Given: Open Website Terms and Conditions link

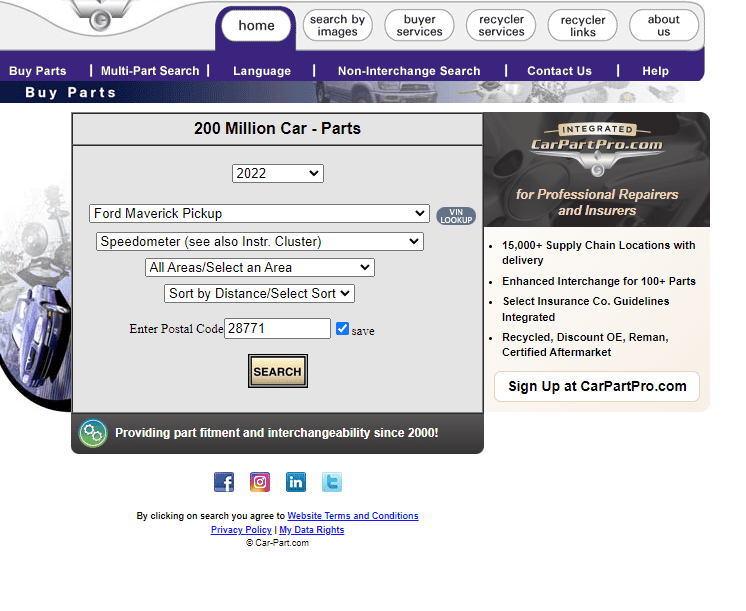Looking at the screenshot, I should [x=353, y=516].
